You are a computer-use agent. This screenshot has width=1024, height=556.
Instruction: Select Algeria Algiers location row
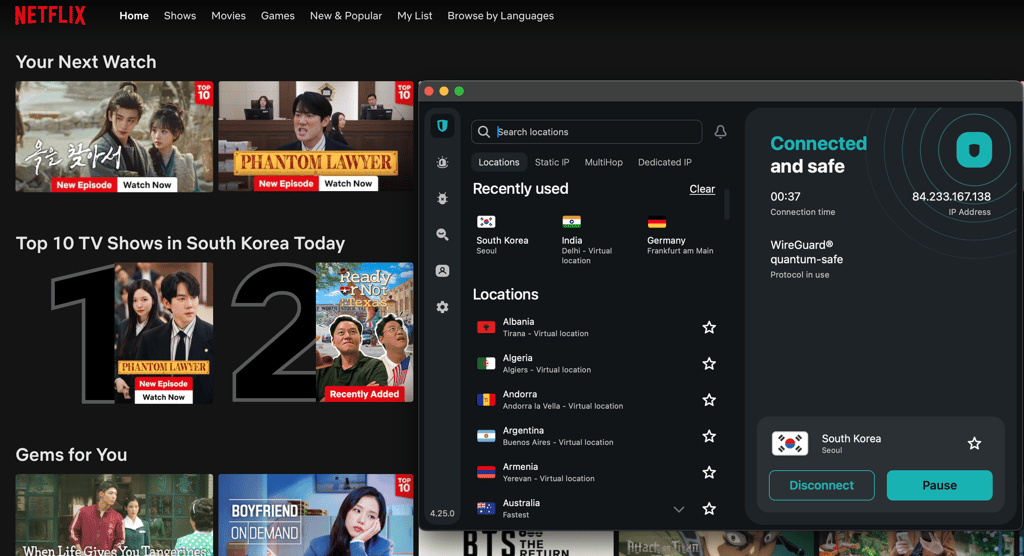pos(596,363)
